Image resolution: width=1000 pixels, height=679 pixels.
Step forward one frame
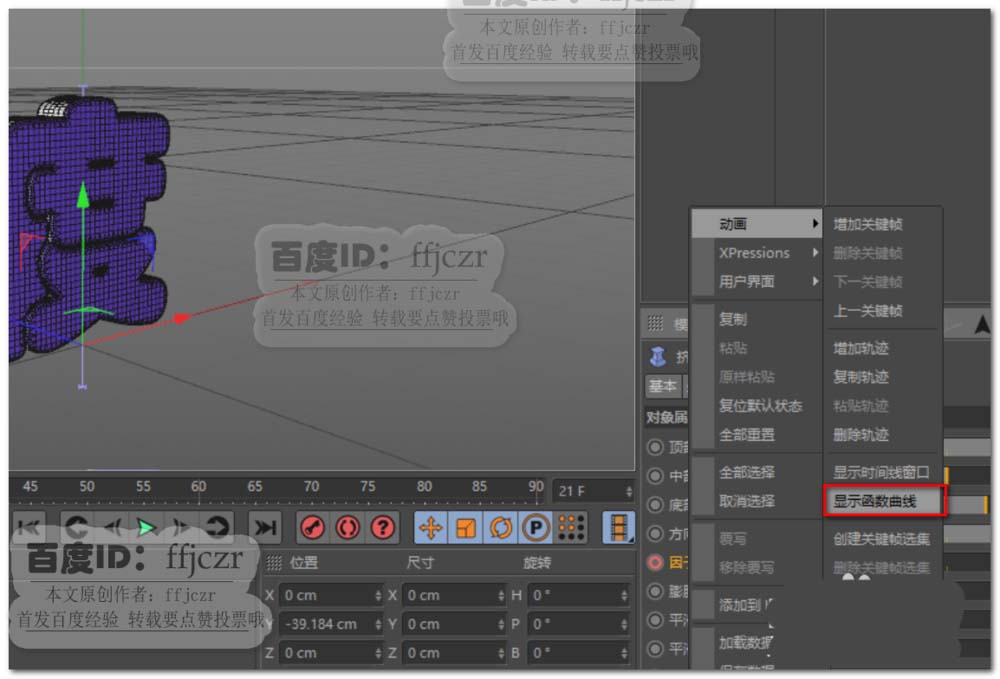[181, 527]
